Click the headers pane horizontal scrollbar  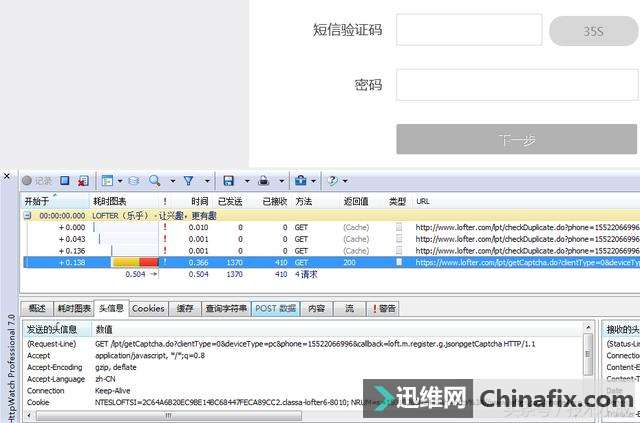(168, 416)
